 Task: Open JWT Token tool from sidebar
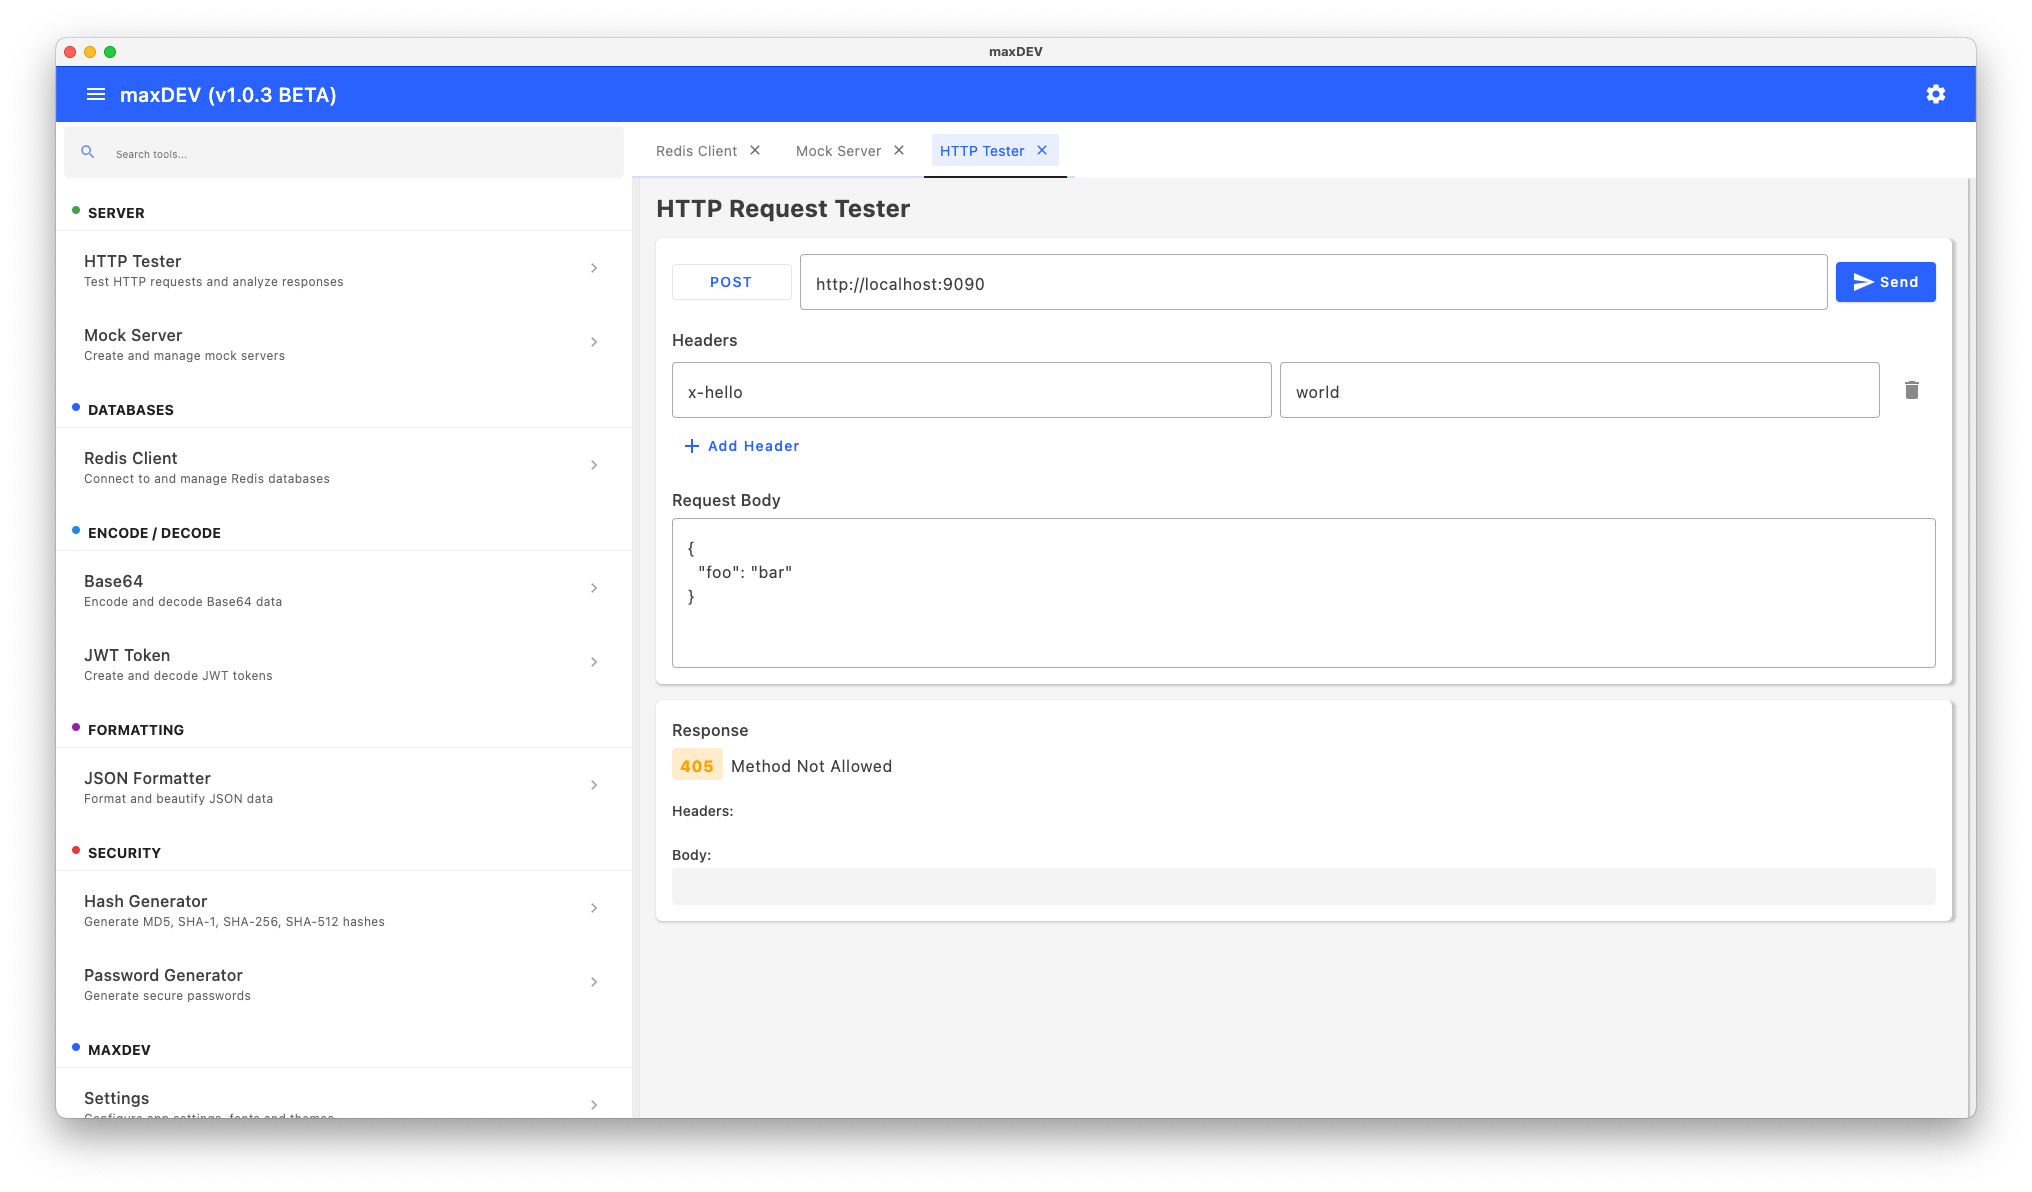(x=344, y=664)
